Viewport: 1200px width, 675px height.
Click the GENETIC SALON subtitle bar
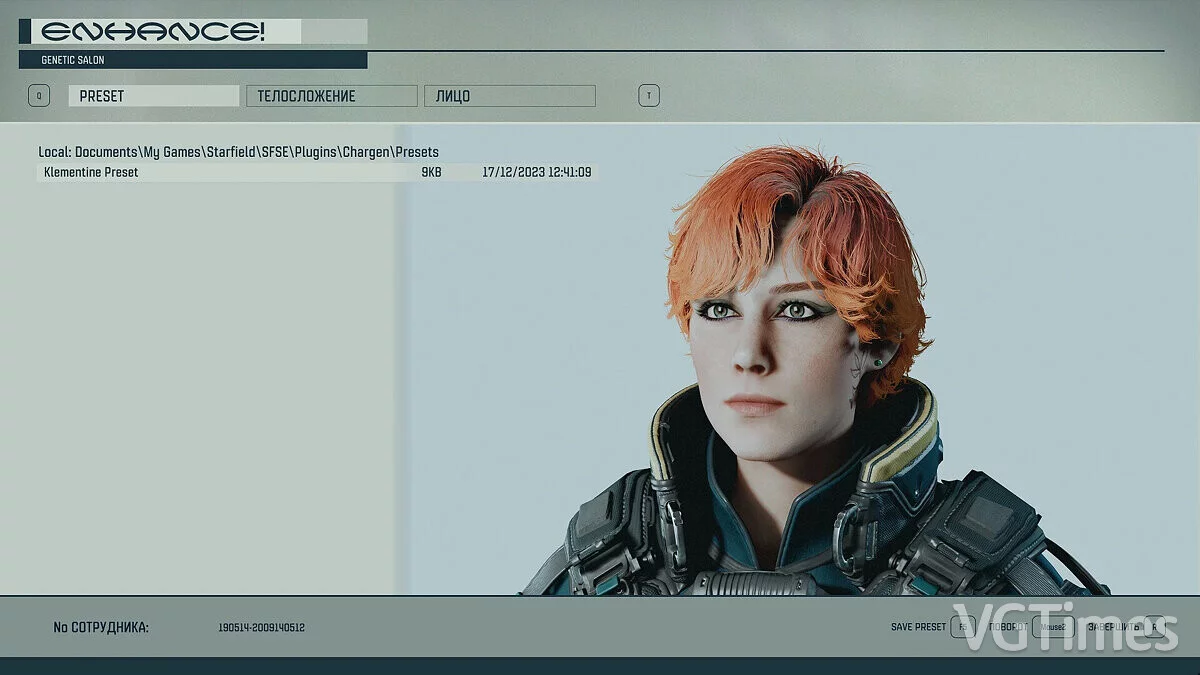pyautogui.click(x=193, y=60)
